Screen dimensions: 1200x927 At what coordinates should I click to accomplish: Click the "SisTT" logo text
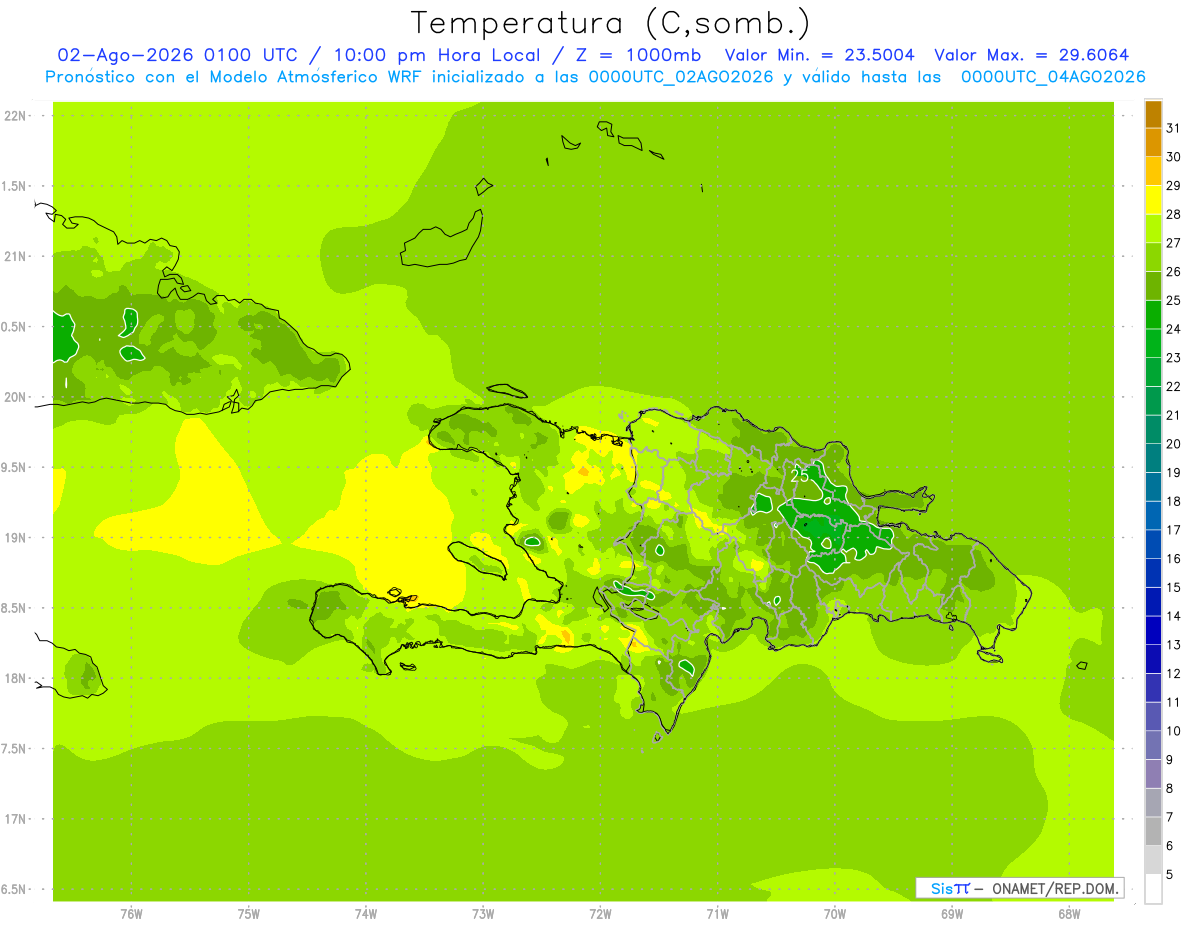point(950,888)
